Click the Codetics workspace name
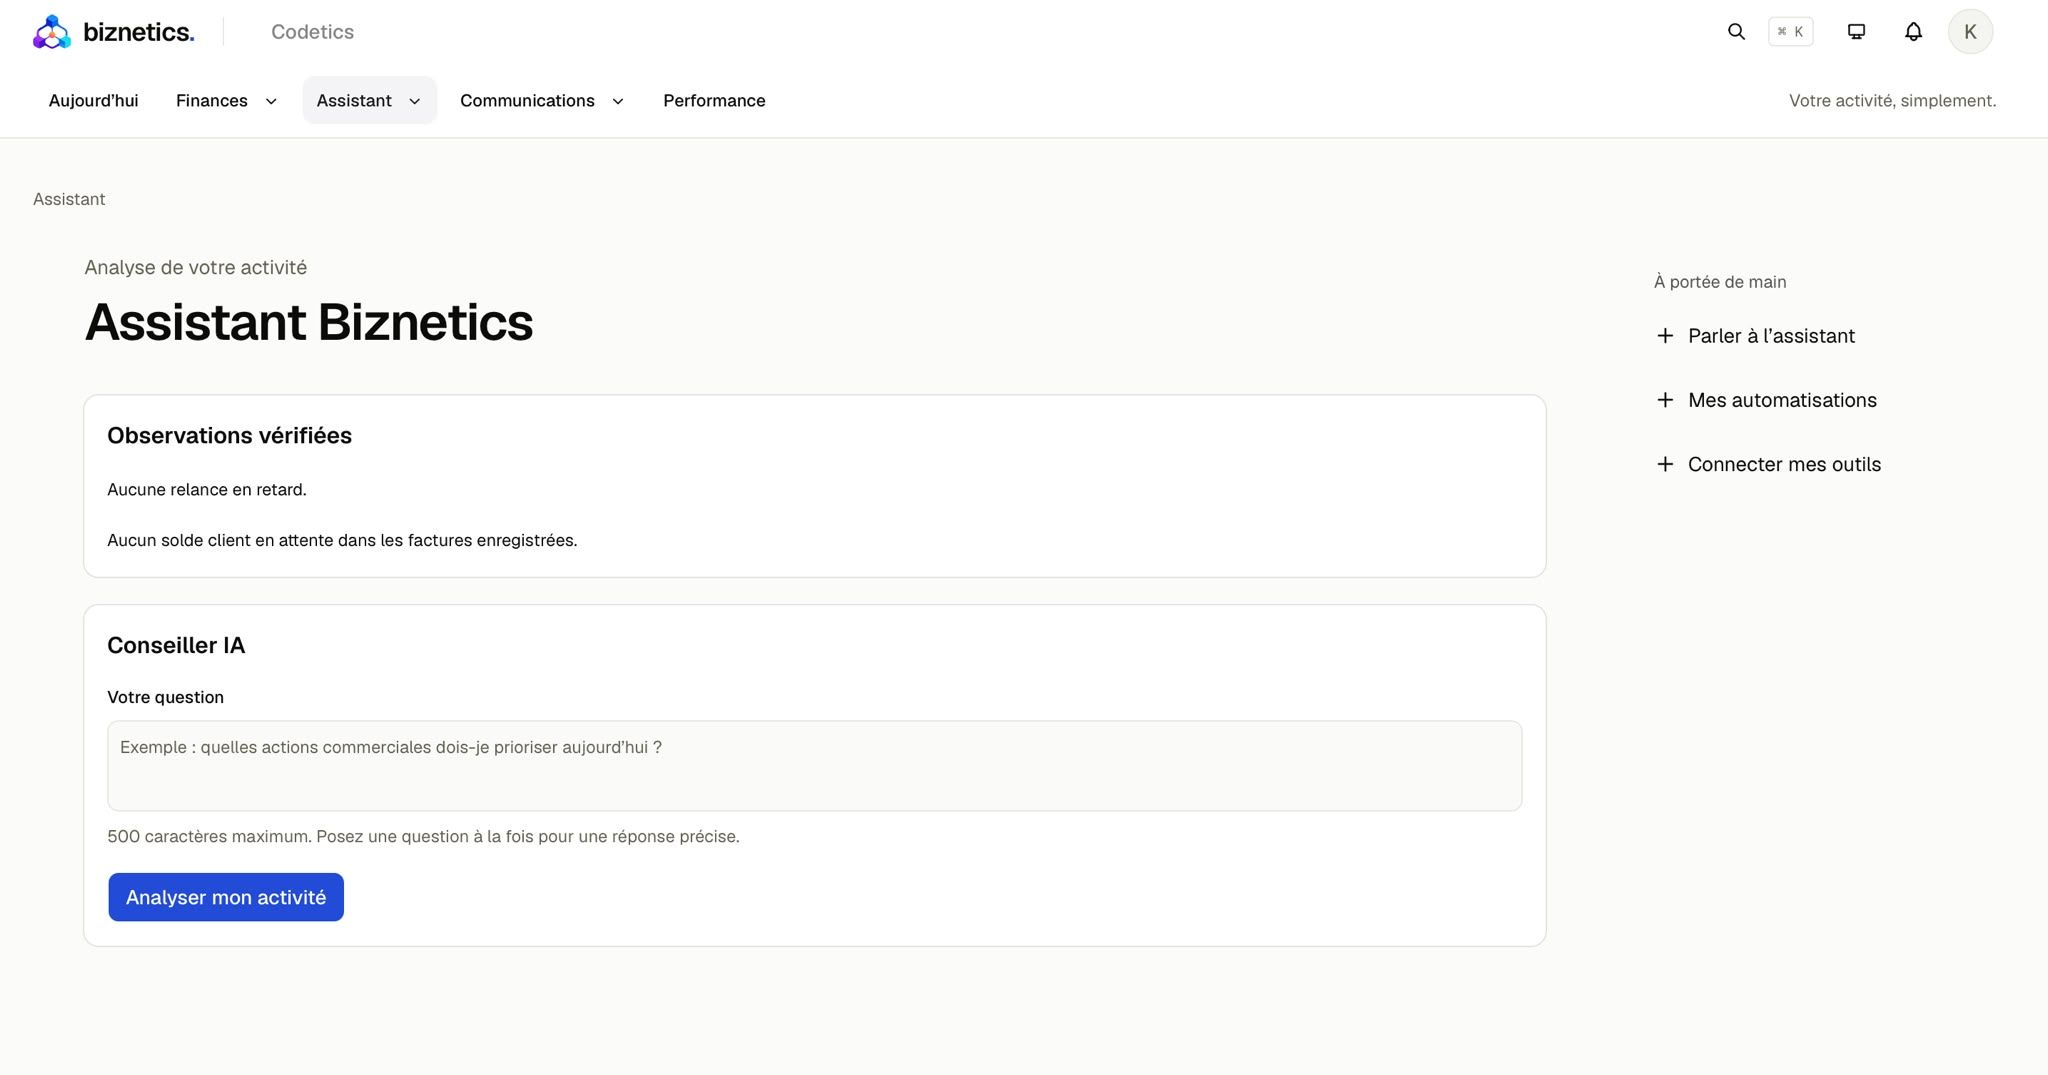This screenshot has width=2048, height=1075. coord(312,32)
